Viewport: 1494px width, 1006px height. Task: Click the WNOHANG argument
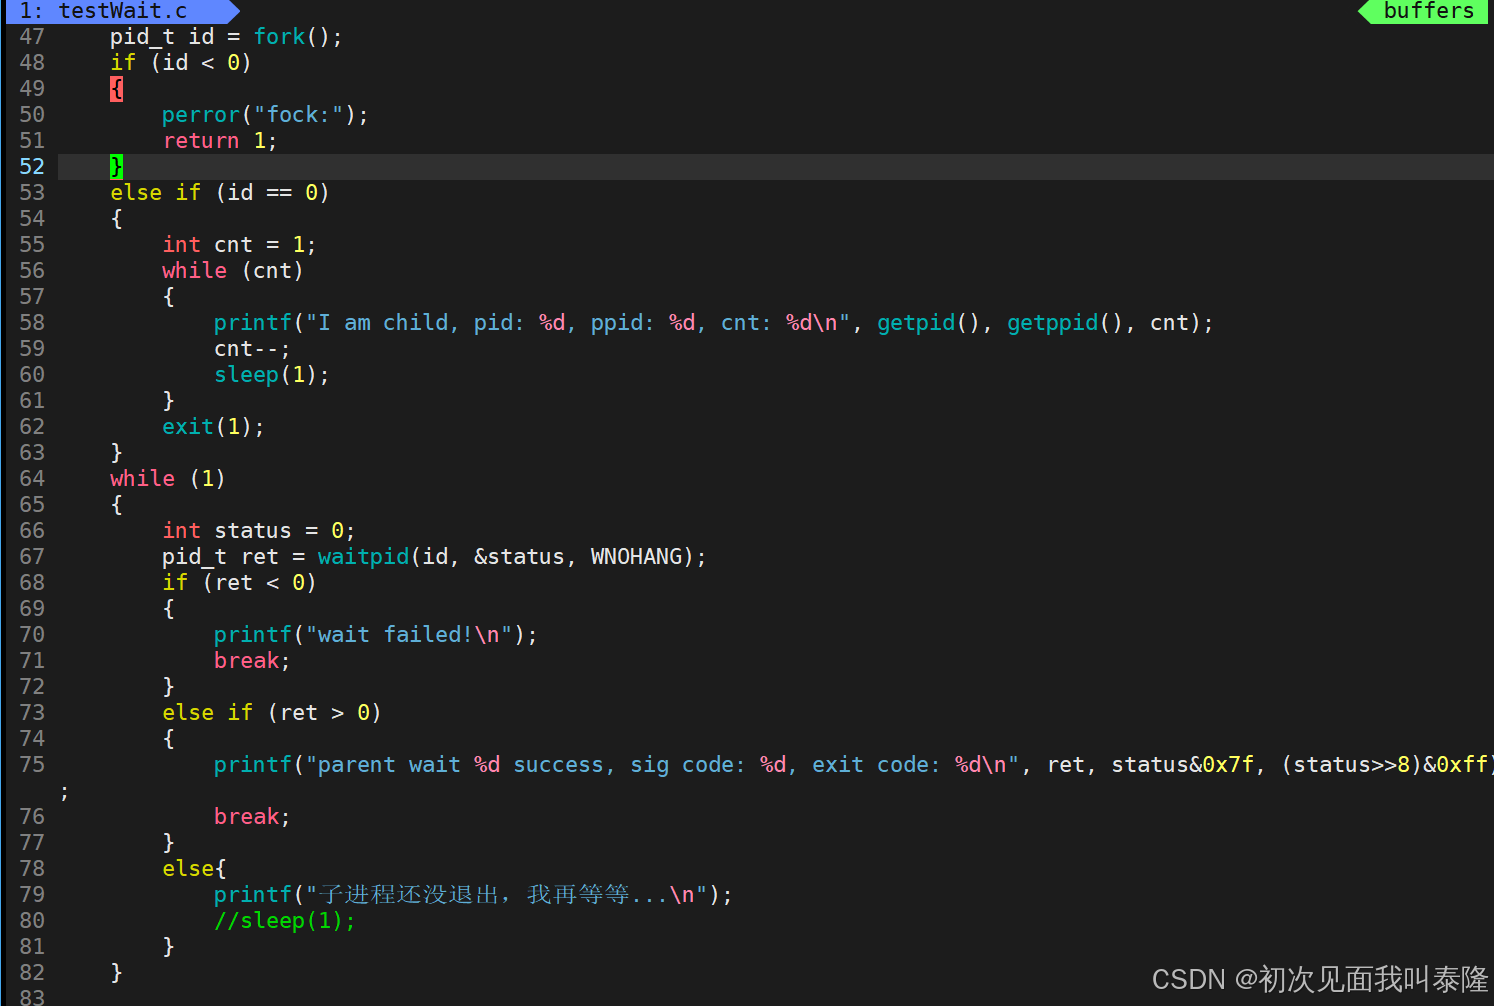point(636,557)
